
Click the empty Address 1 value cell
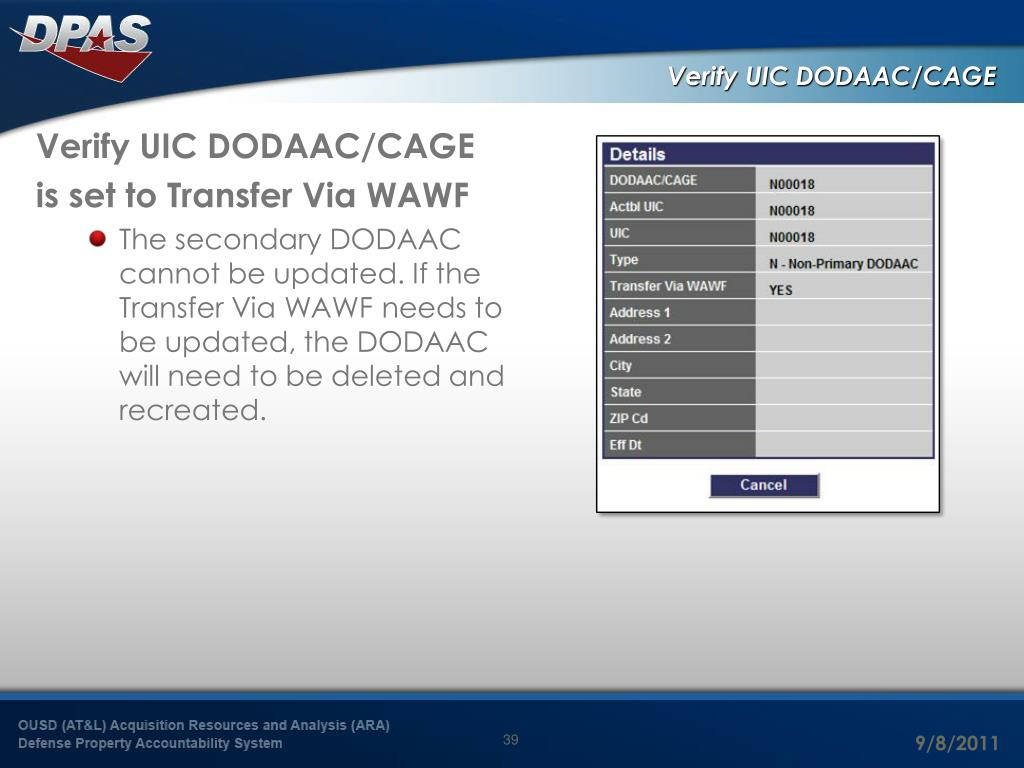point(844,313)
